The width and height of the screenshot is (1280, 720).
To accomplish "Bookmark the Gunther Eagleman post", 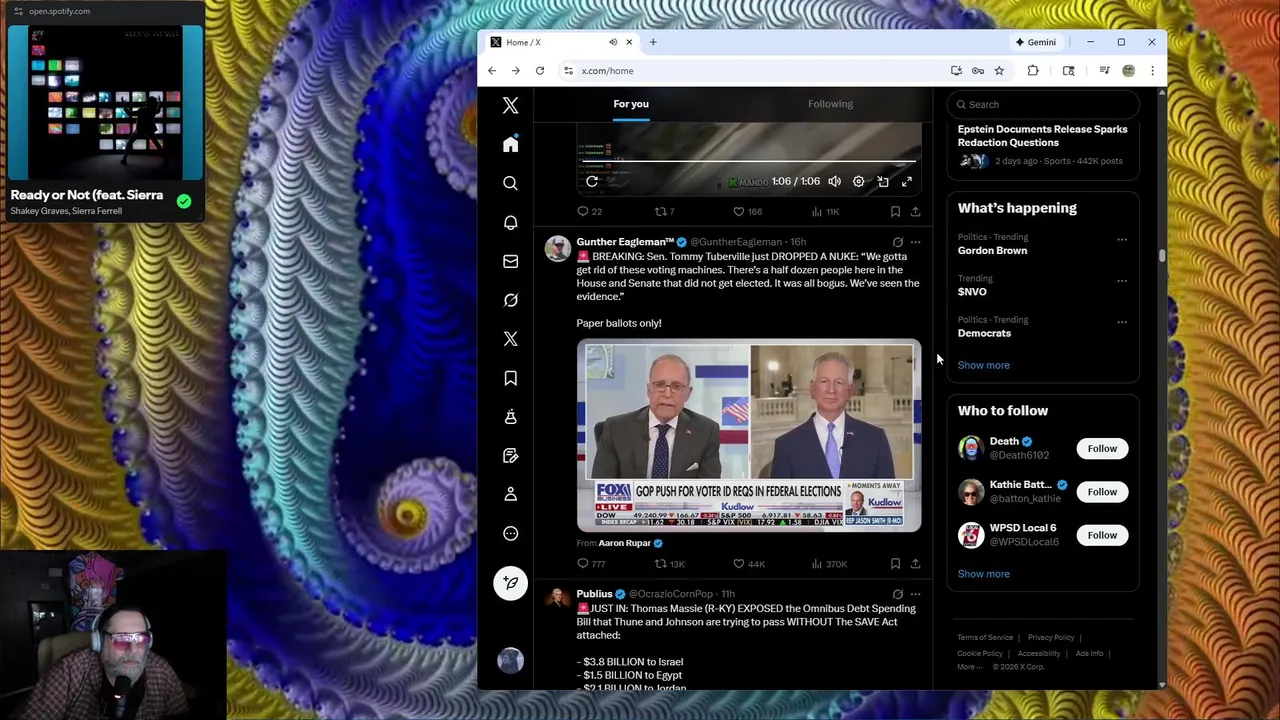I will tap(895, 564).
